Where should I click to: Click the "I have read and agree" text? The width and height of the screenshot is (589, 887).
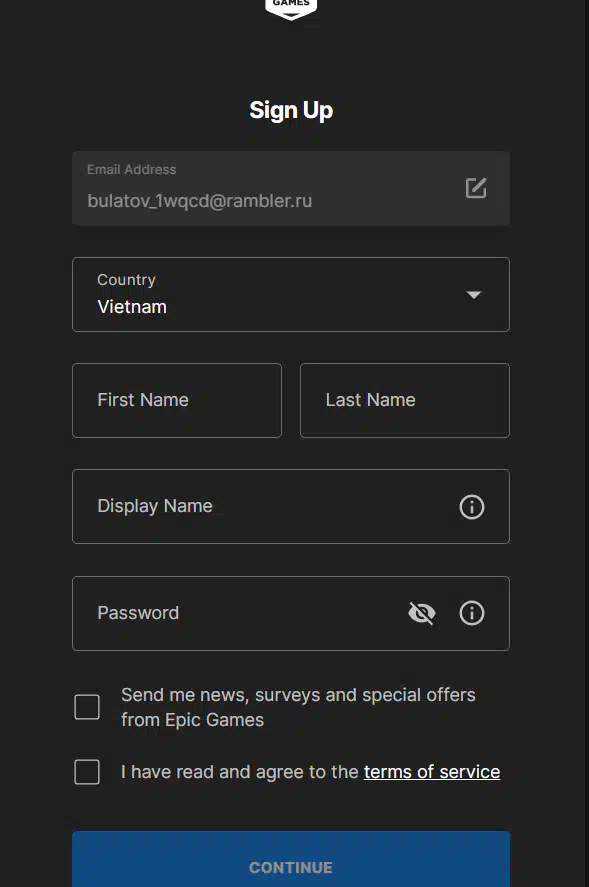point(240,772)
